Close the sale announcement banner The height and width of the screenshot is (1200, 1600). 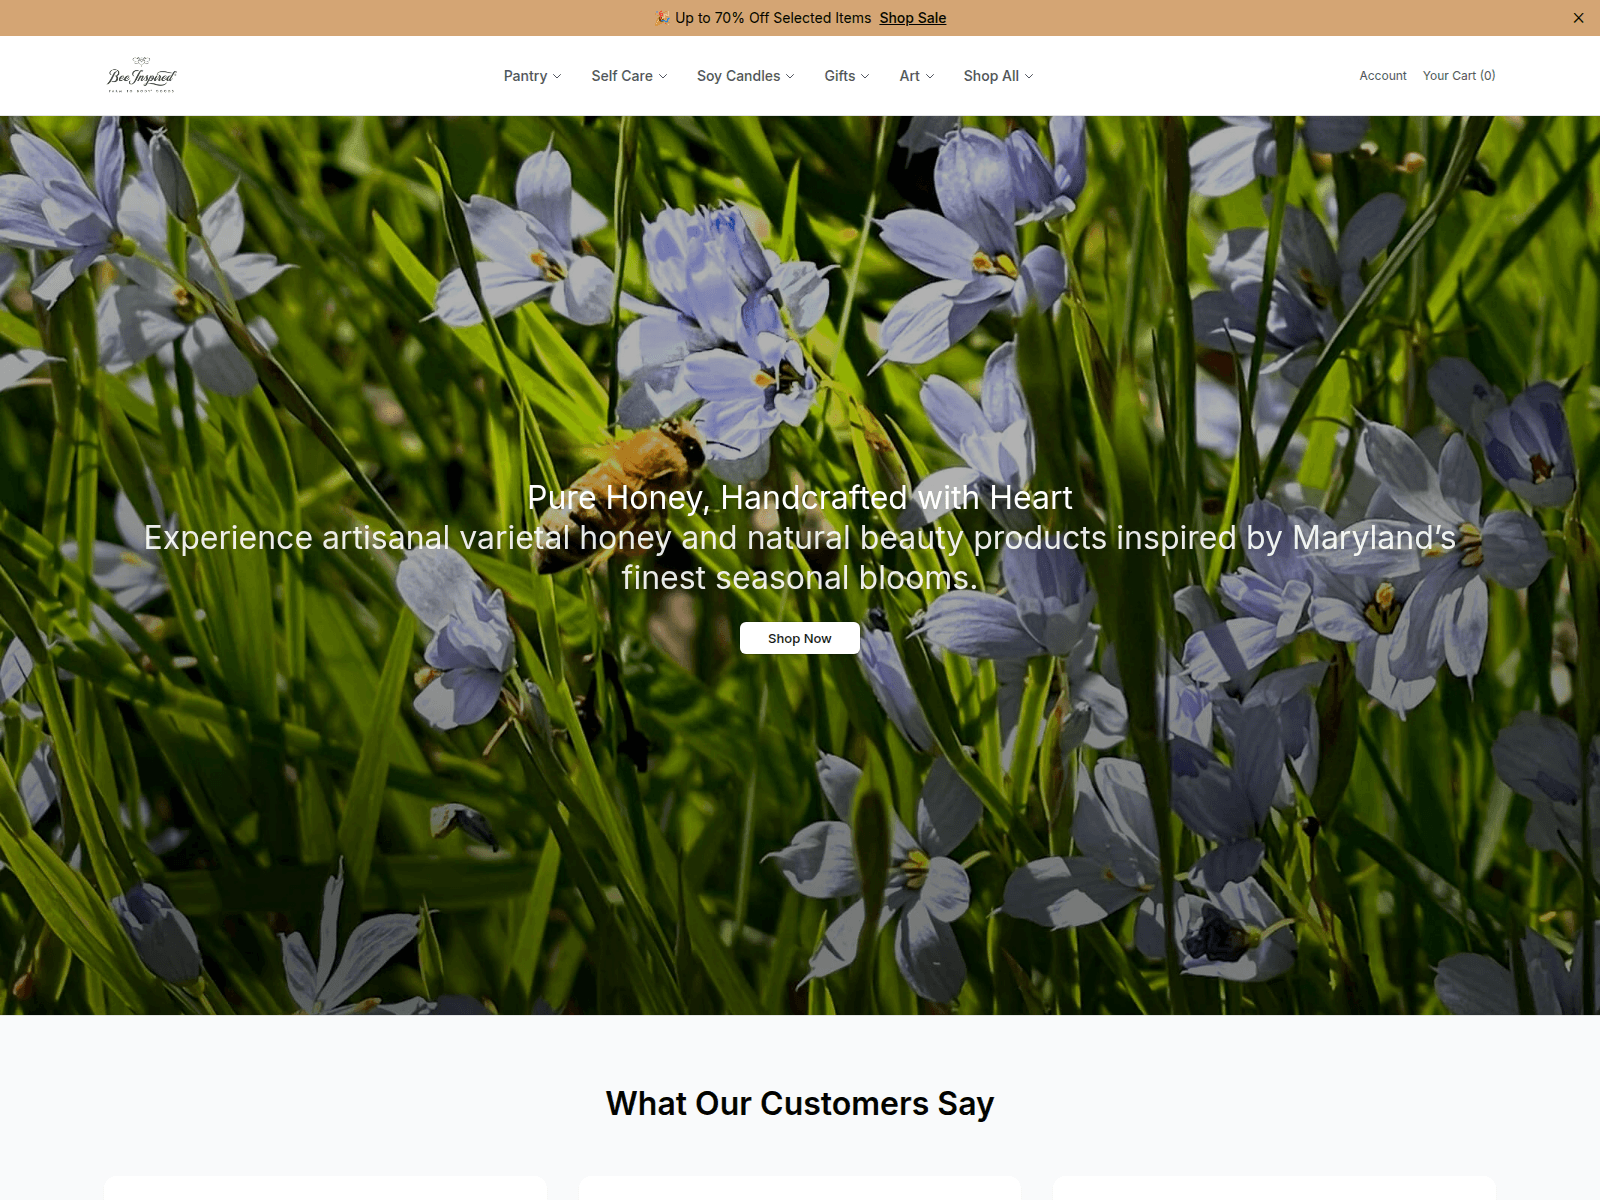pos(1578,18)
